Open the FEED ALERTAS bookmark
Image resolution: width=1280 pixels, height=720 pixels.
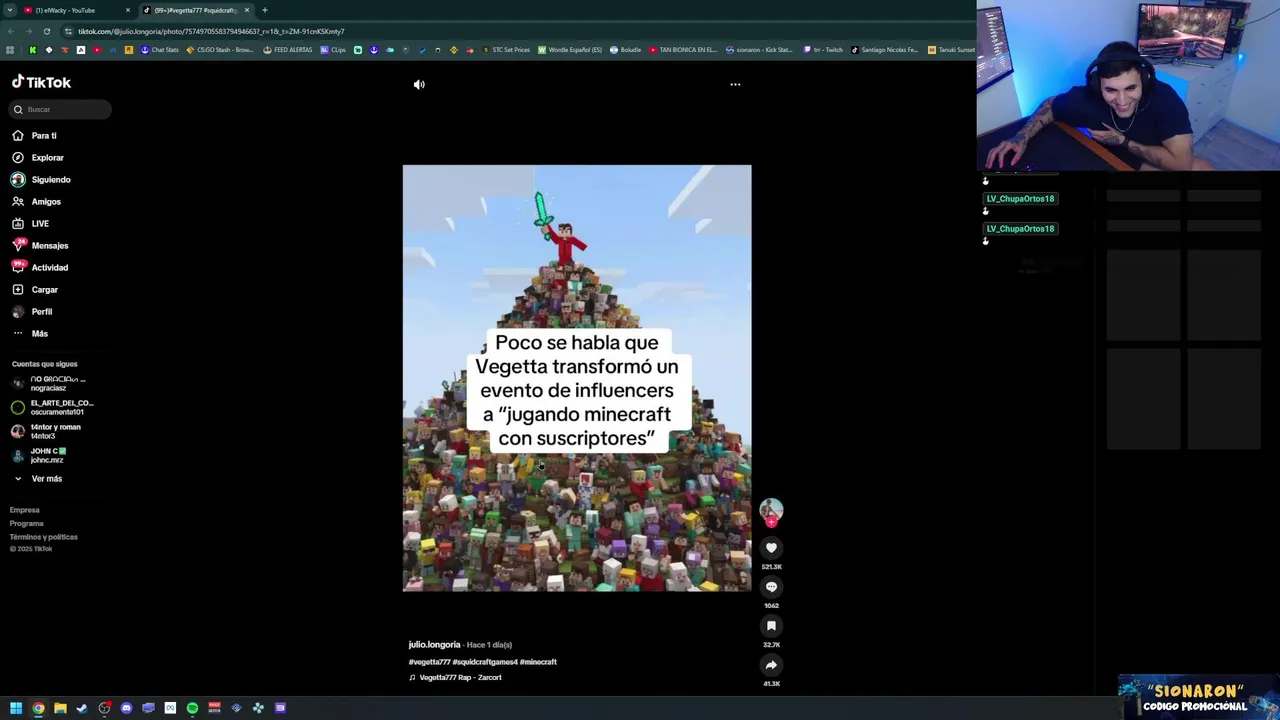288,50
